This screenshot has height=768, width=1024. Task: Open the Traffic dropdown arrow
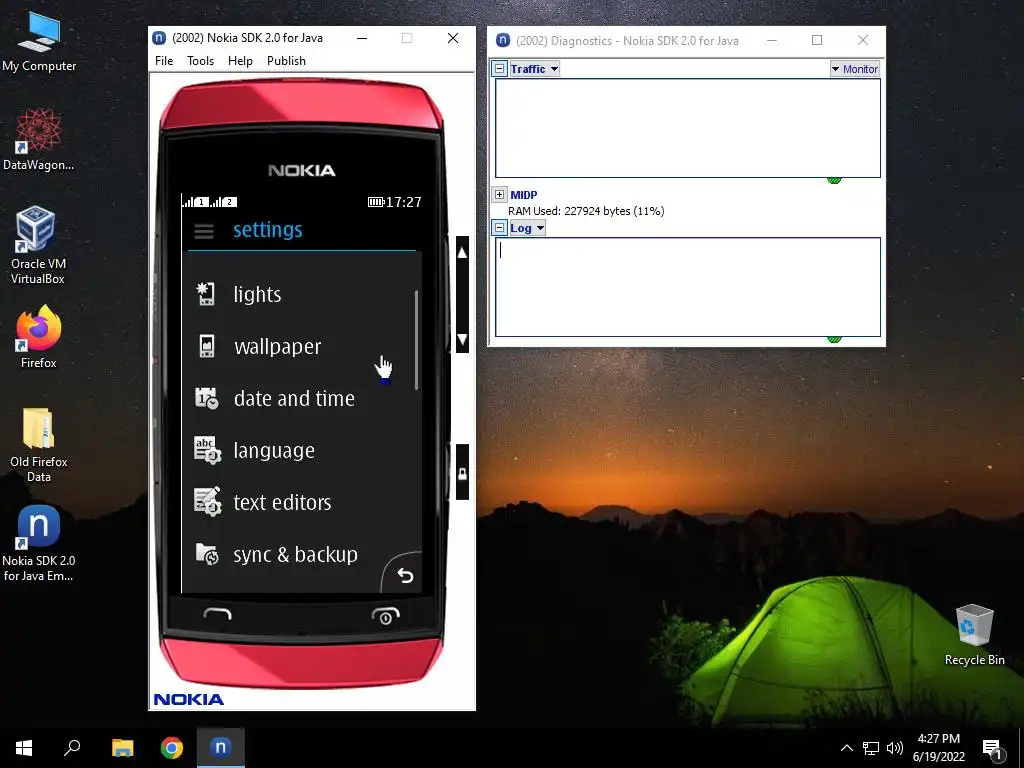coord(554,69)
